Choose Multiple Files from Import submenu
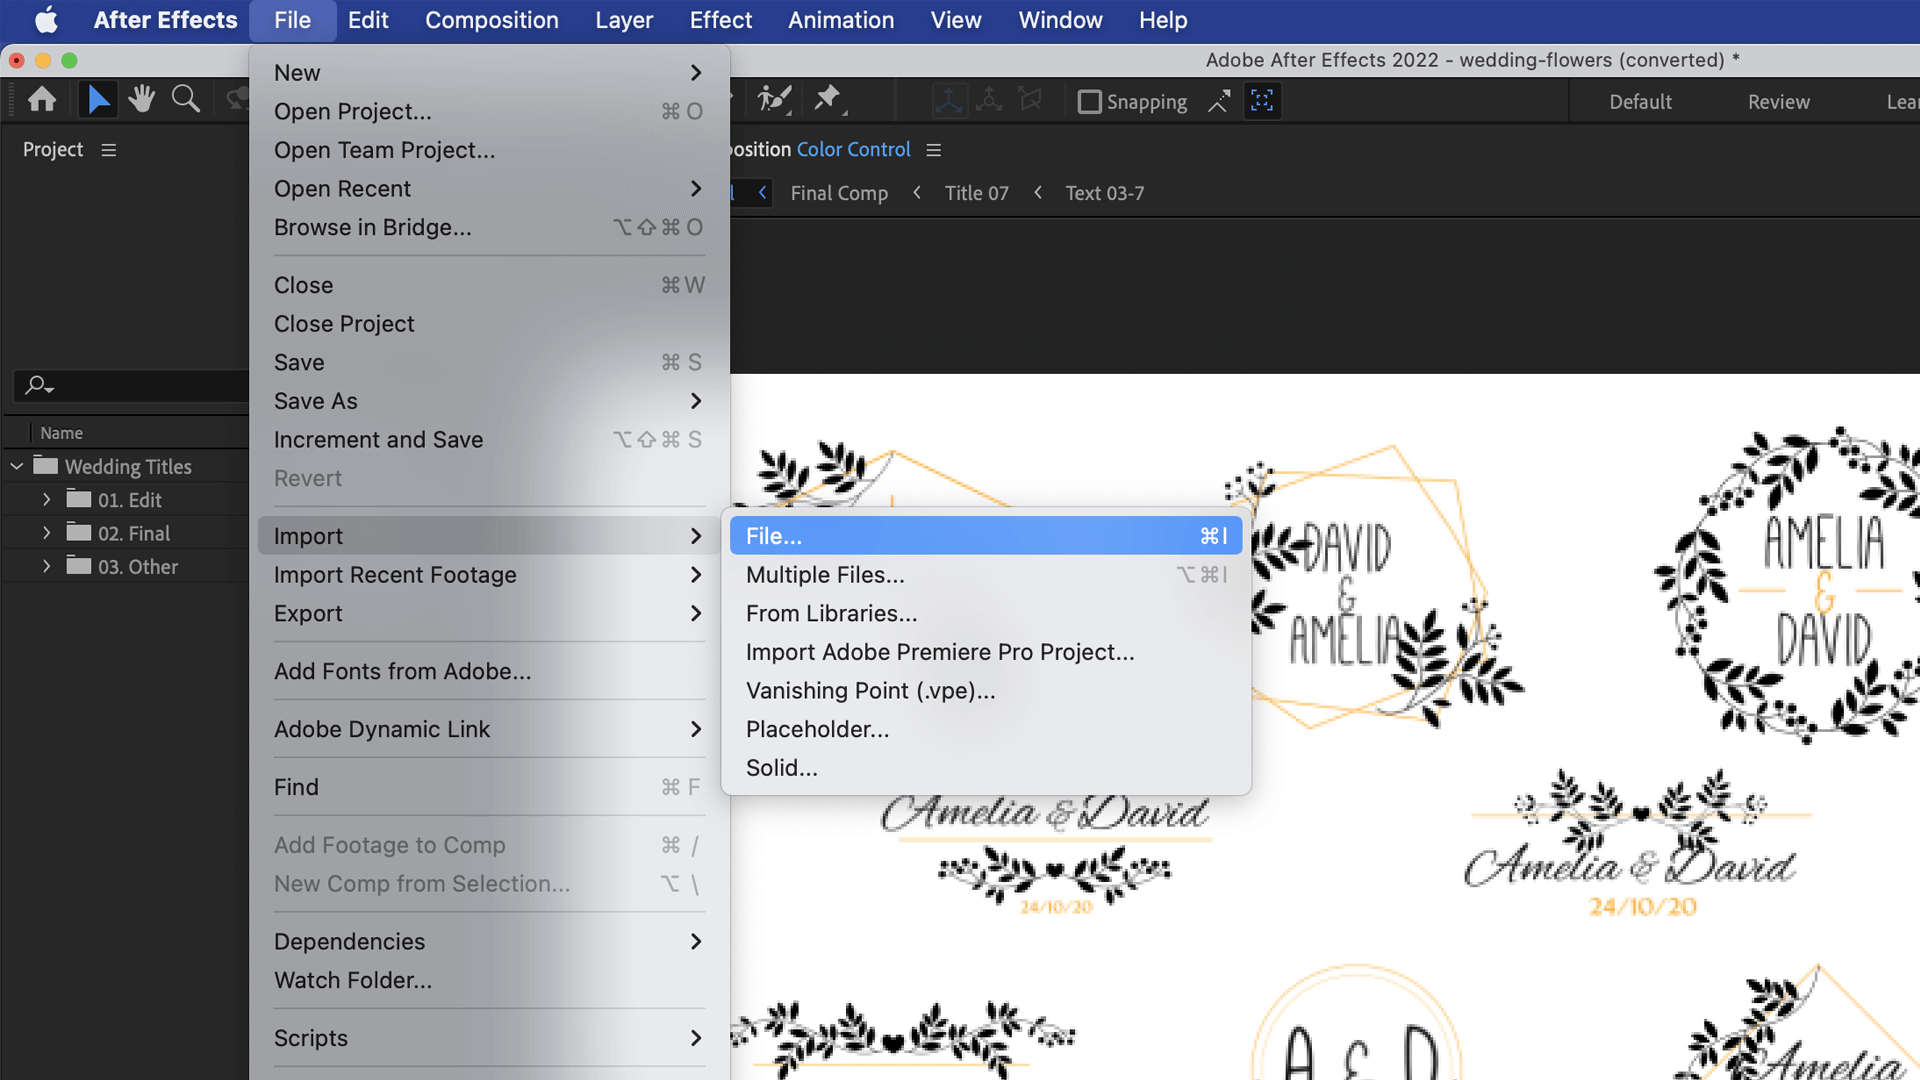 825,575
